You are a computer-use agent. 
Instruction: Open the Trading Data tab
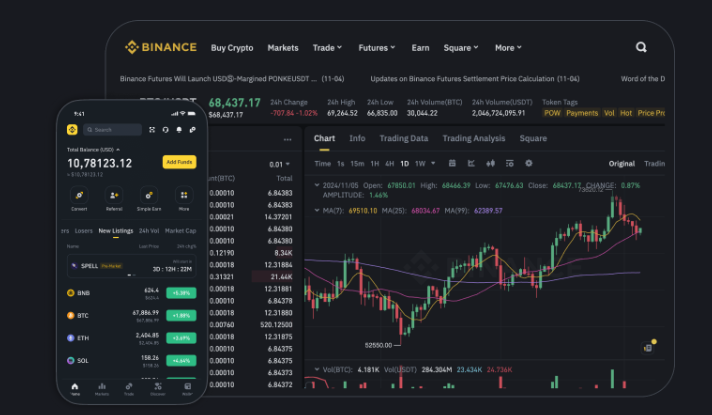coord(404,138)
